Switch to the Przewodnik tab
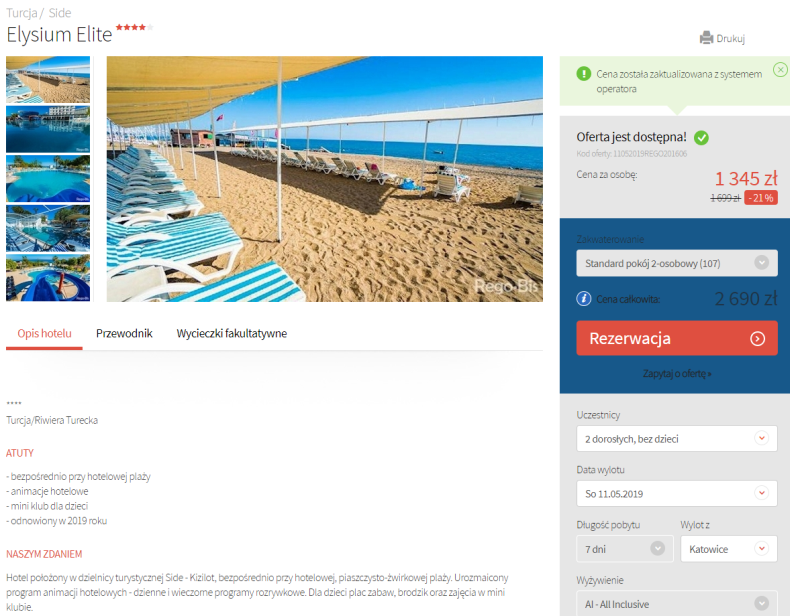 [x=124, y=333]
